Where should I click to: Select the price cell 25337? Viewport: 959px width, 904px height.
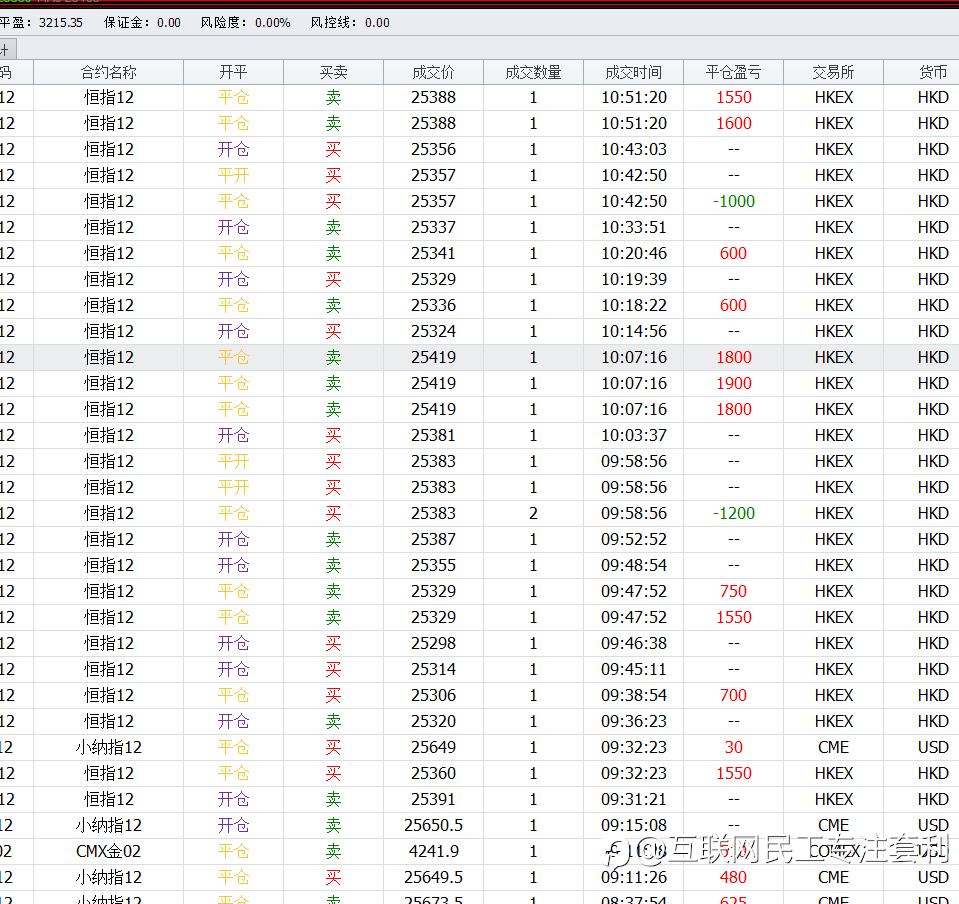point(434,228)
